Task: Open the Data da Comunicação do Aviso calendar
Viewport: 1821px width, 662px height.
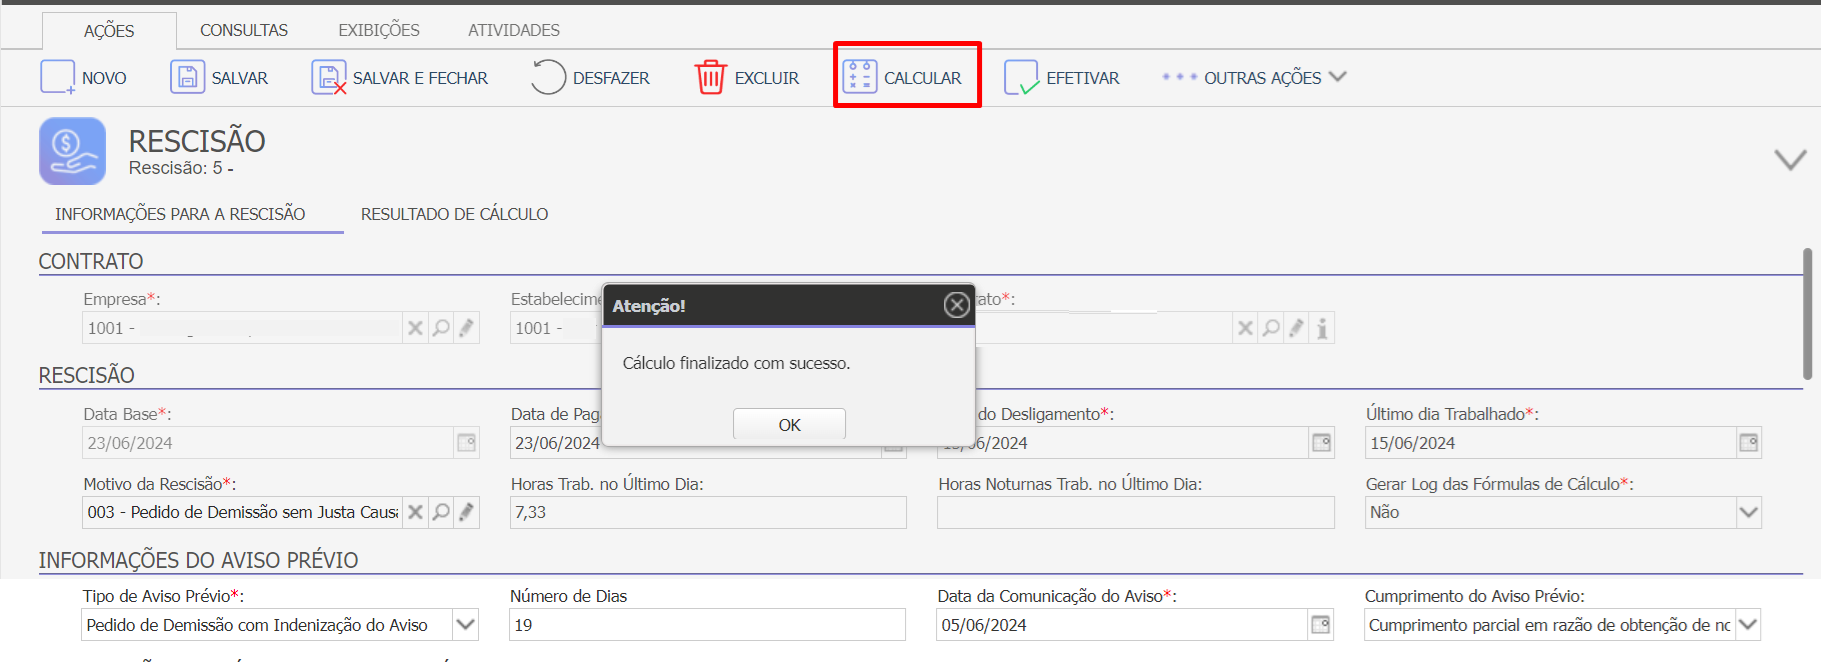Action: tap(1320, 624)
